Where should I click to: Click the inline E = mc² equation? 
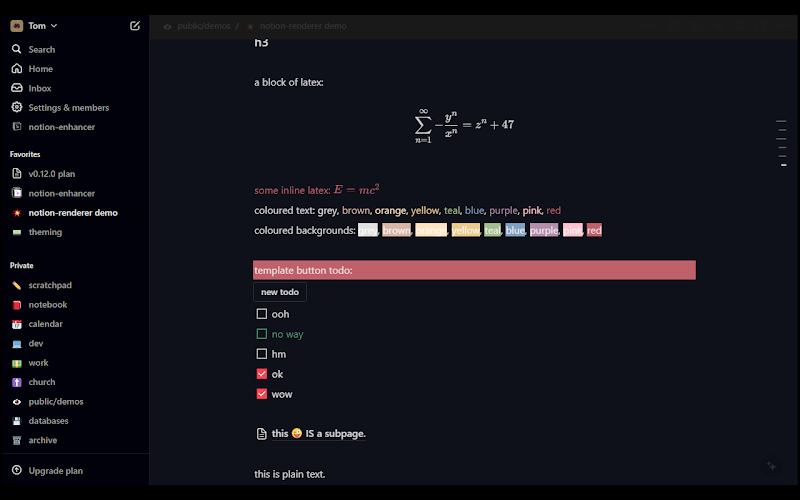point(356,190)
